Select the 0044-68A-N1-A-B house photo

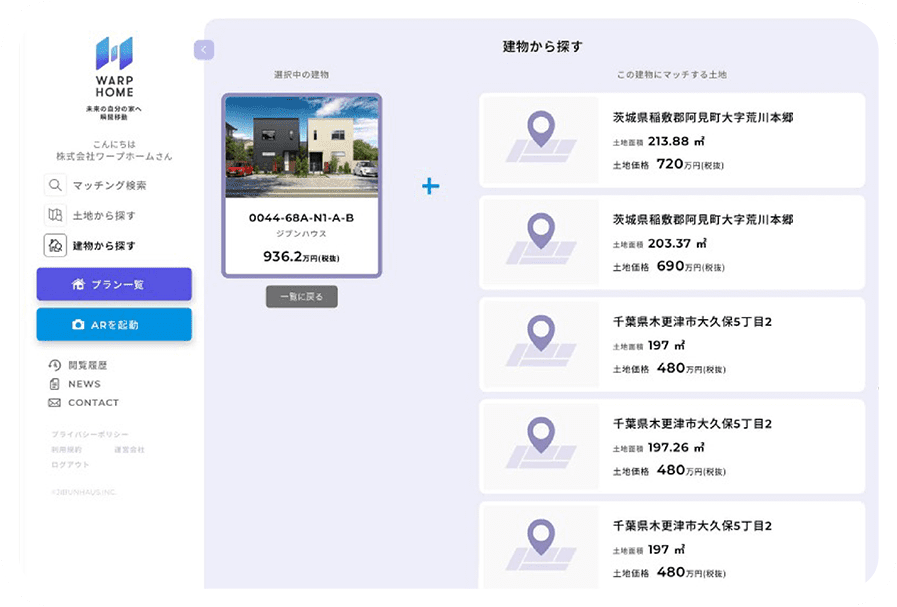click(x=301, y=149)
